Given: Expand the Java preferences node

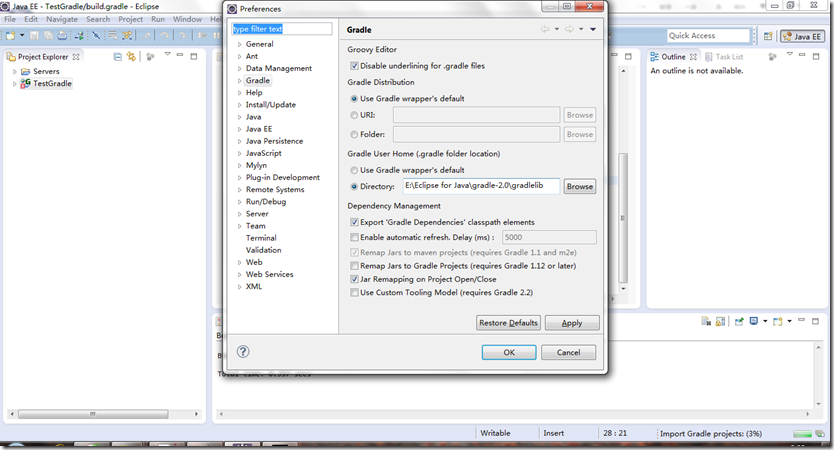Looking at the screenshot, I should click(239, 117).
